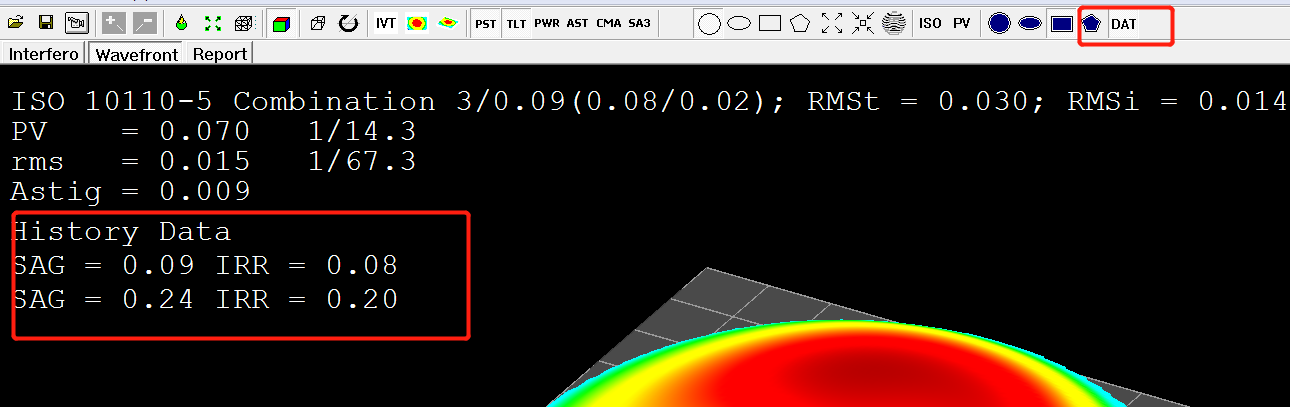Click the SAG = 0.09 IRR = 0.08 row
This screenshot has height=407, width=1290.
pyautogui.click(x=204, y=265)
